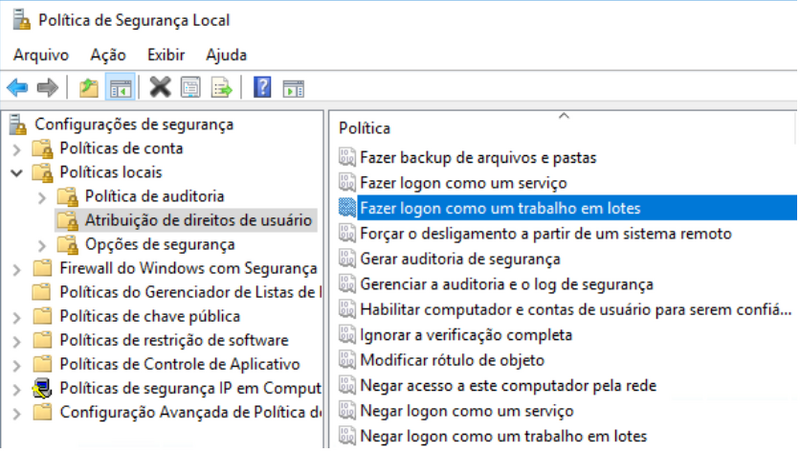Click icon beside Gerar auditoria de segurança
The image size is (800, 453).
pos(347,259)
